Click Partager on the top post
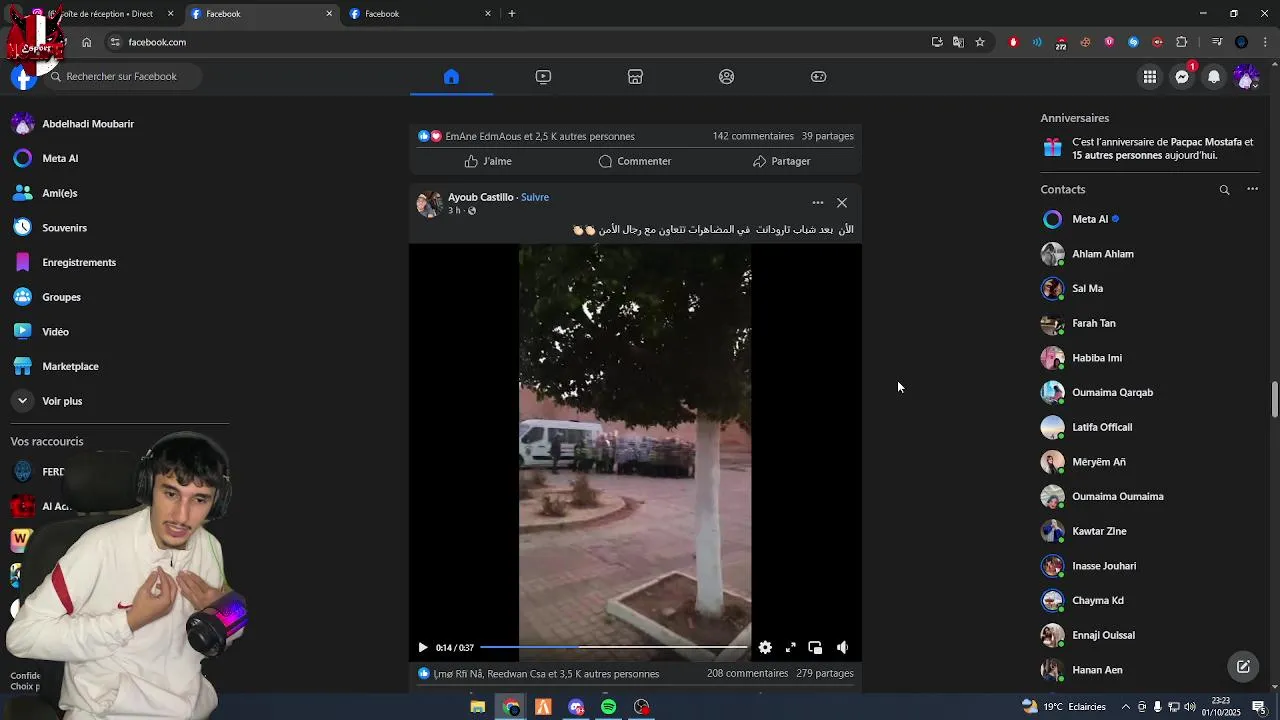This screenshot has height=720, width=1280. (782, 161)
